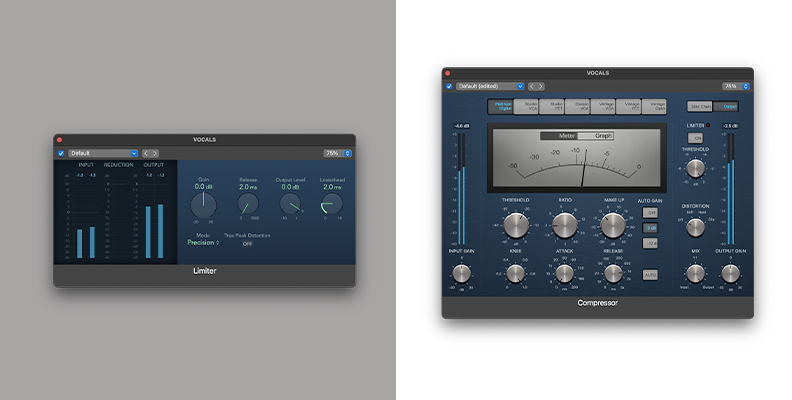Click the 2.0 ms Lookahead value

(332, 186)
